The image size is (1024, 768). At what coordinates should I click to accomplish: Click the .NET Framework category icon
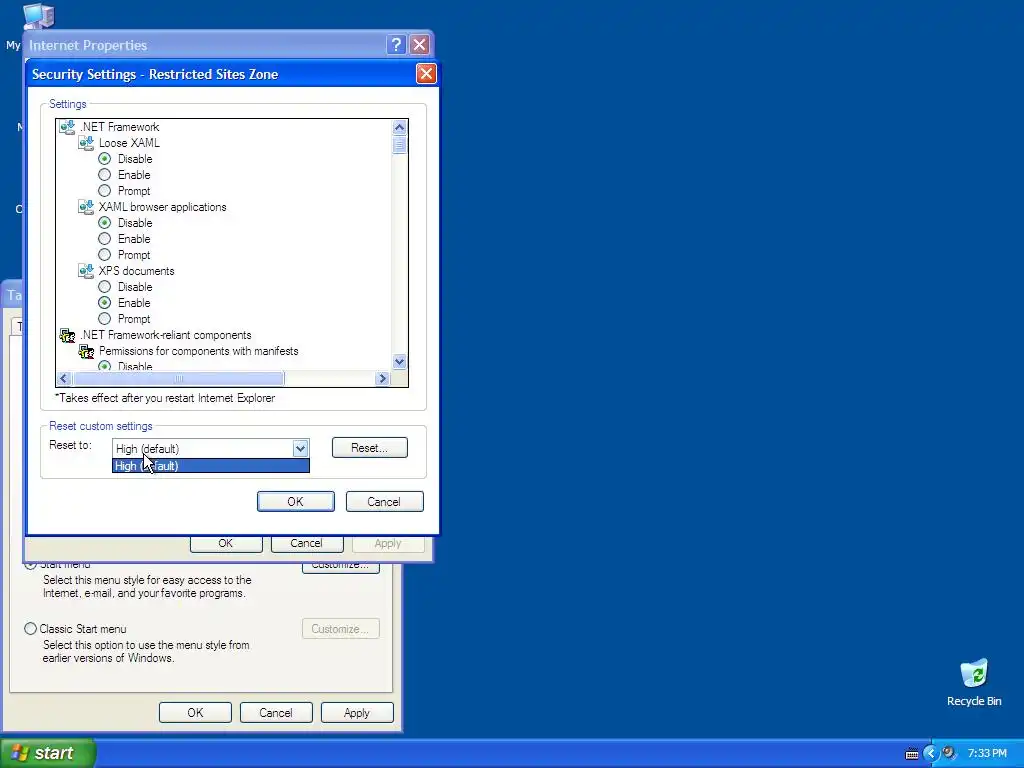click(x=67, y=127)
